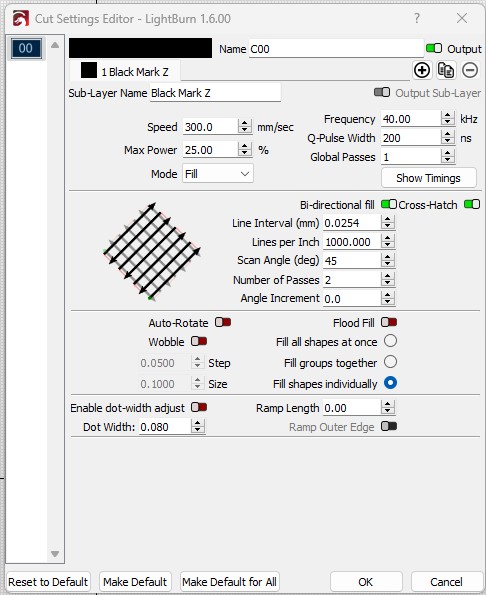Decrease the Max Power value with down arrow
Screen dimensions: 486x595
[x=245, y=153]
